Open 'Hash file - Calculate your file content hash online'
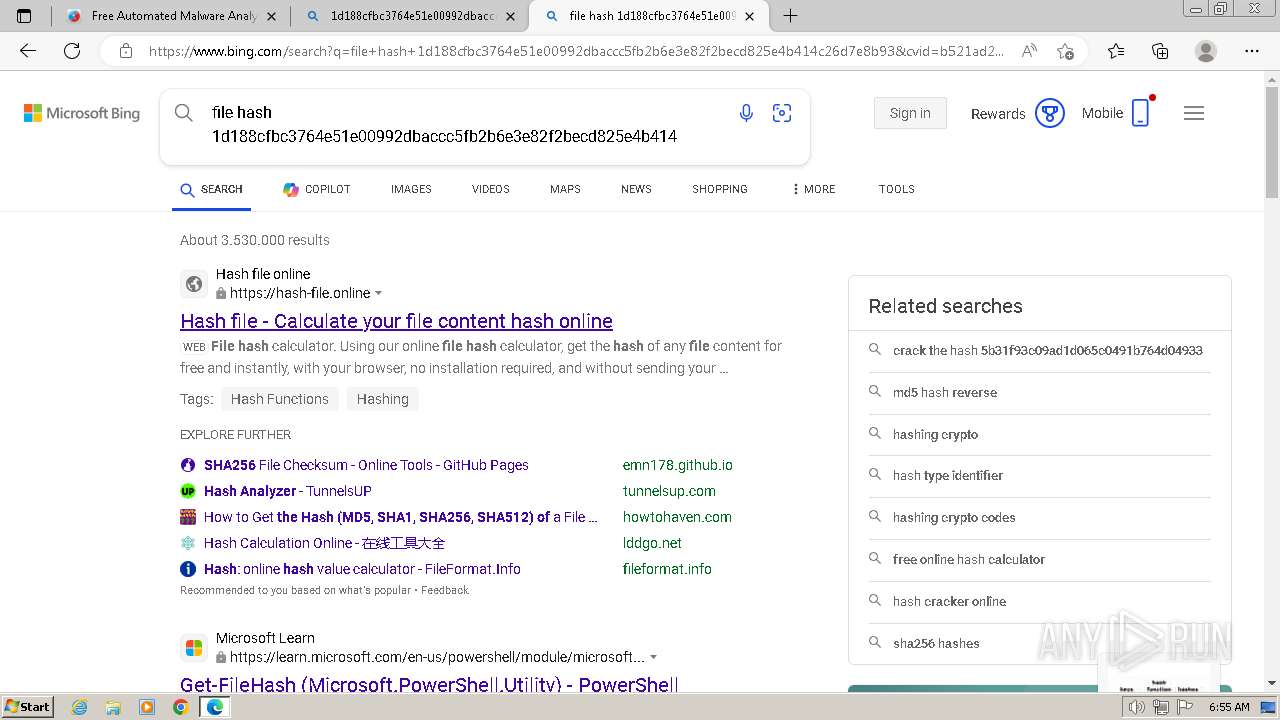The height and width of the screenshot is (720, 1280). pyautogui.click(x=396, y=321)
